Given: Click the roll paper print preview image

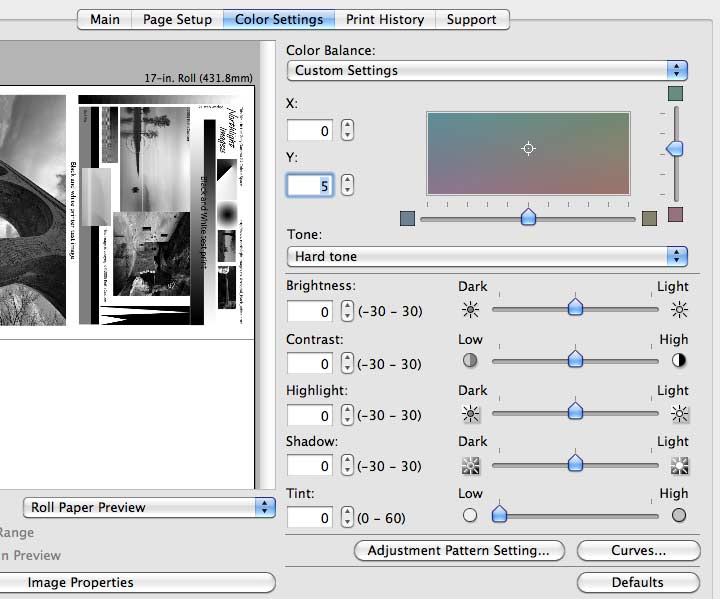Looking at the screenshot, I should (127, 212).
